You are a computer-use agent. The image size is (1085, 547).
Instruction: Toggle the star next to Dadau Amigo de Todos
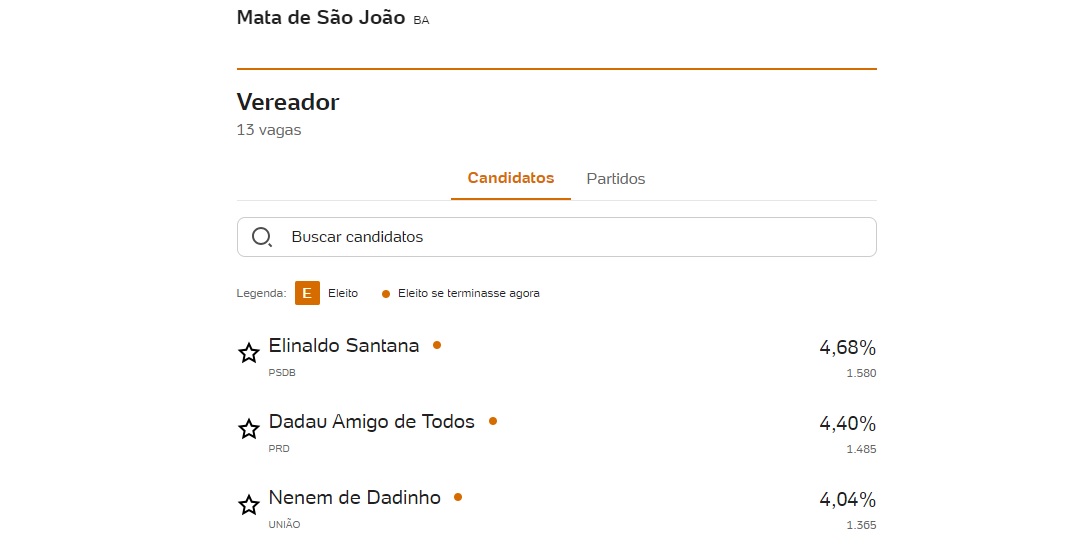pos(248,429)
